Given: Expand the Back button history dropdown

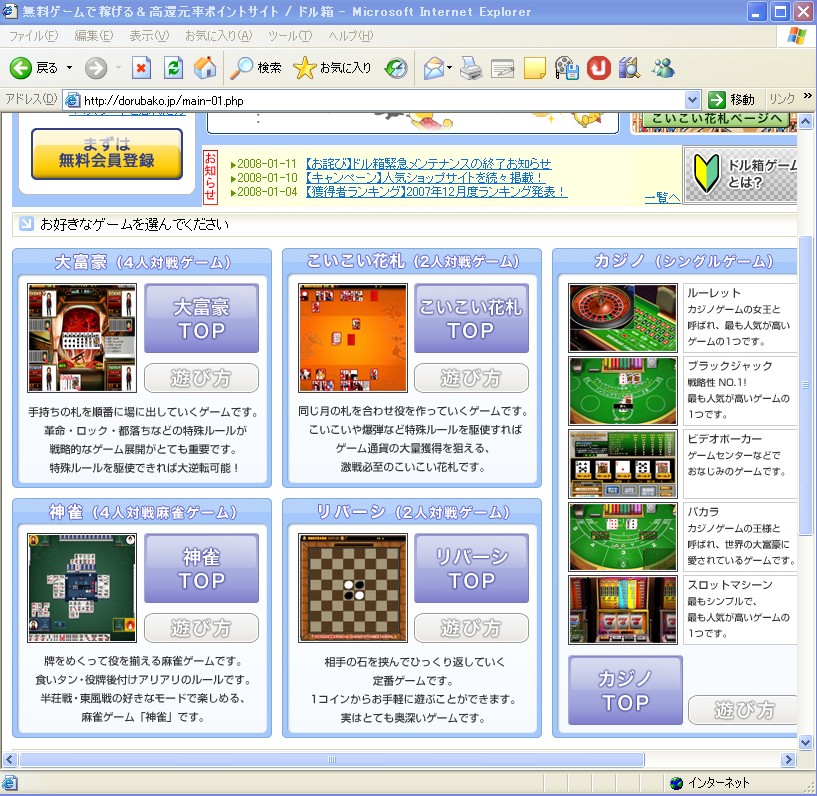Looking at the screenshot, I should coord(69,68).
